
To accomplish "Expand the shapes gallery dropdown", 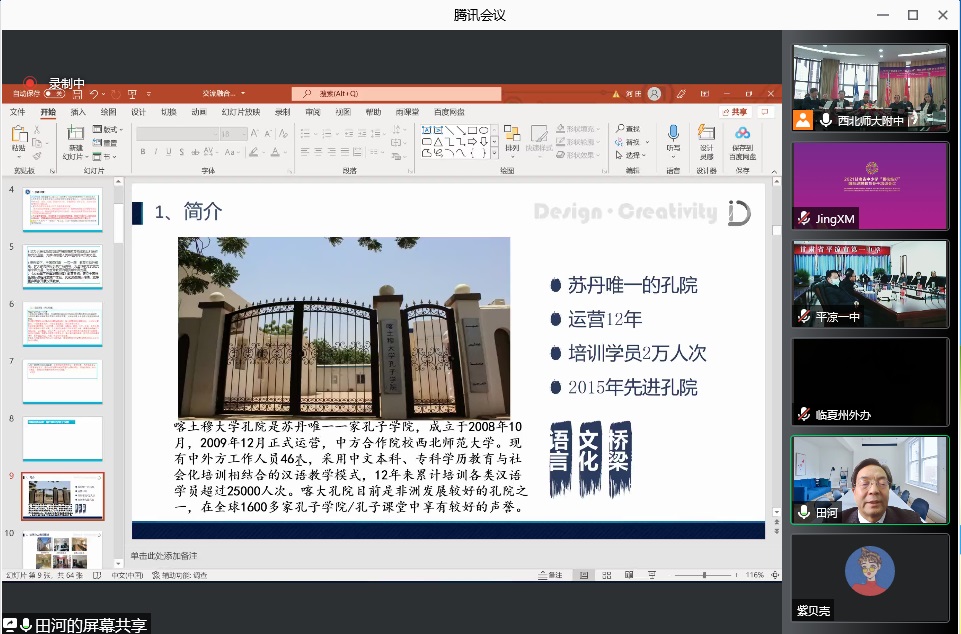I will pos(494,154).
